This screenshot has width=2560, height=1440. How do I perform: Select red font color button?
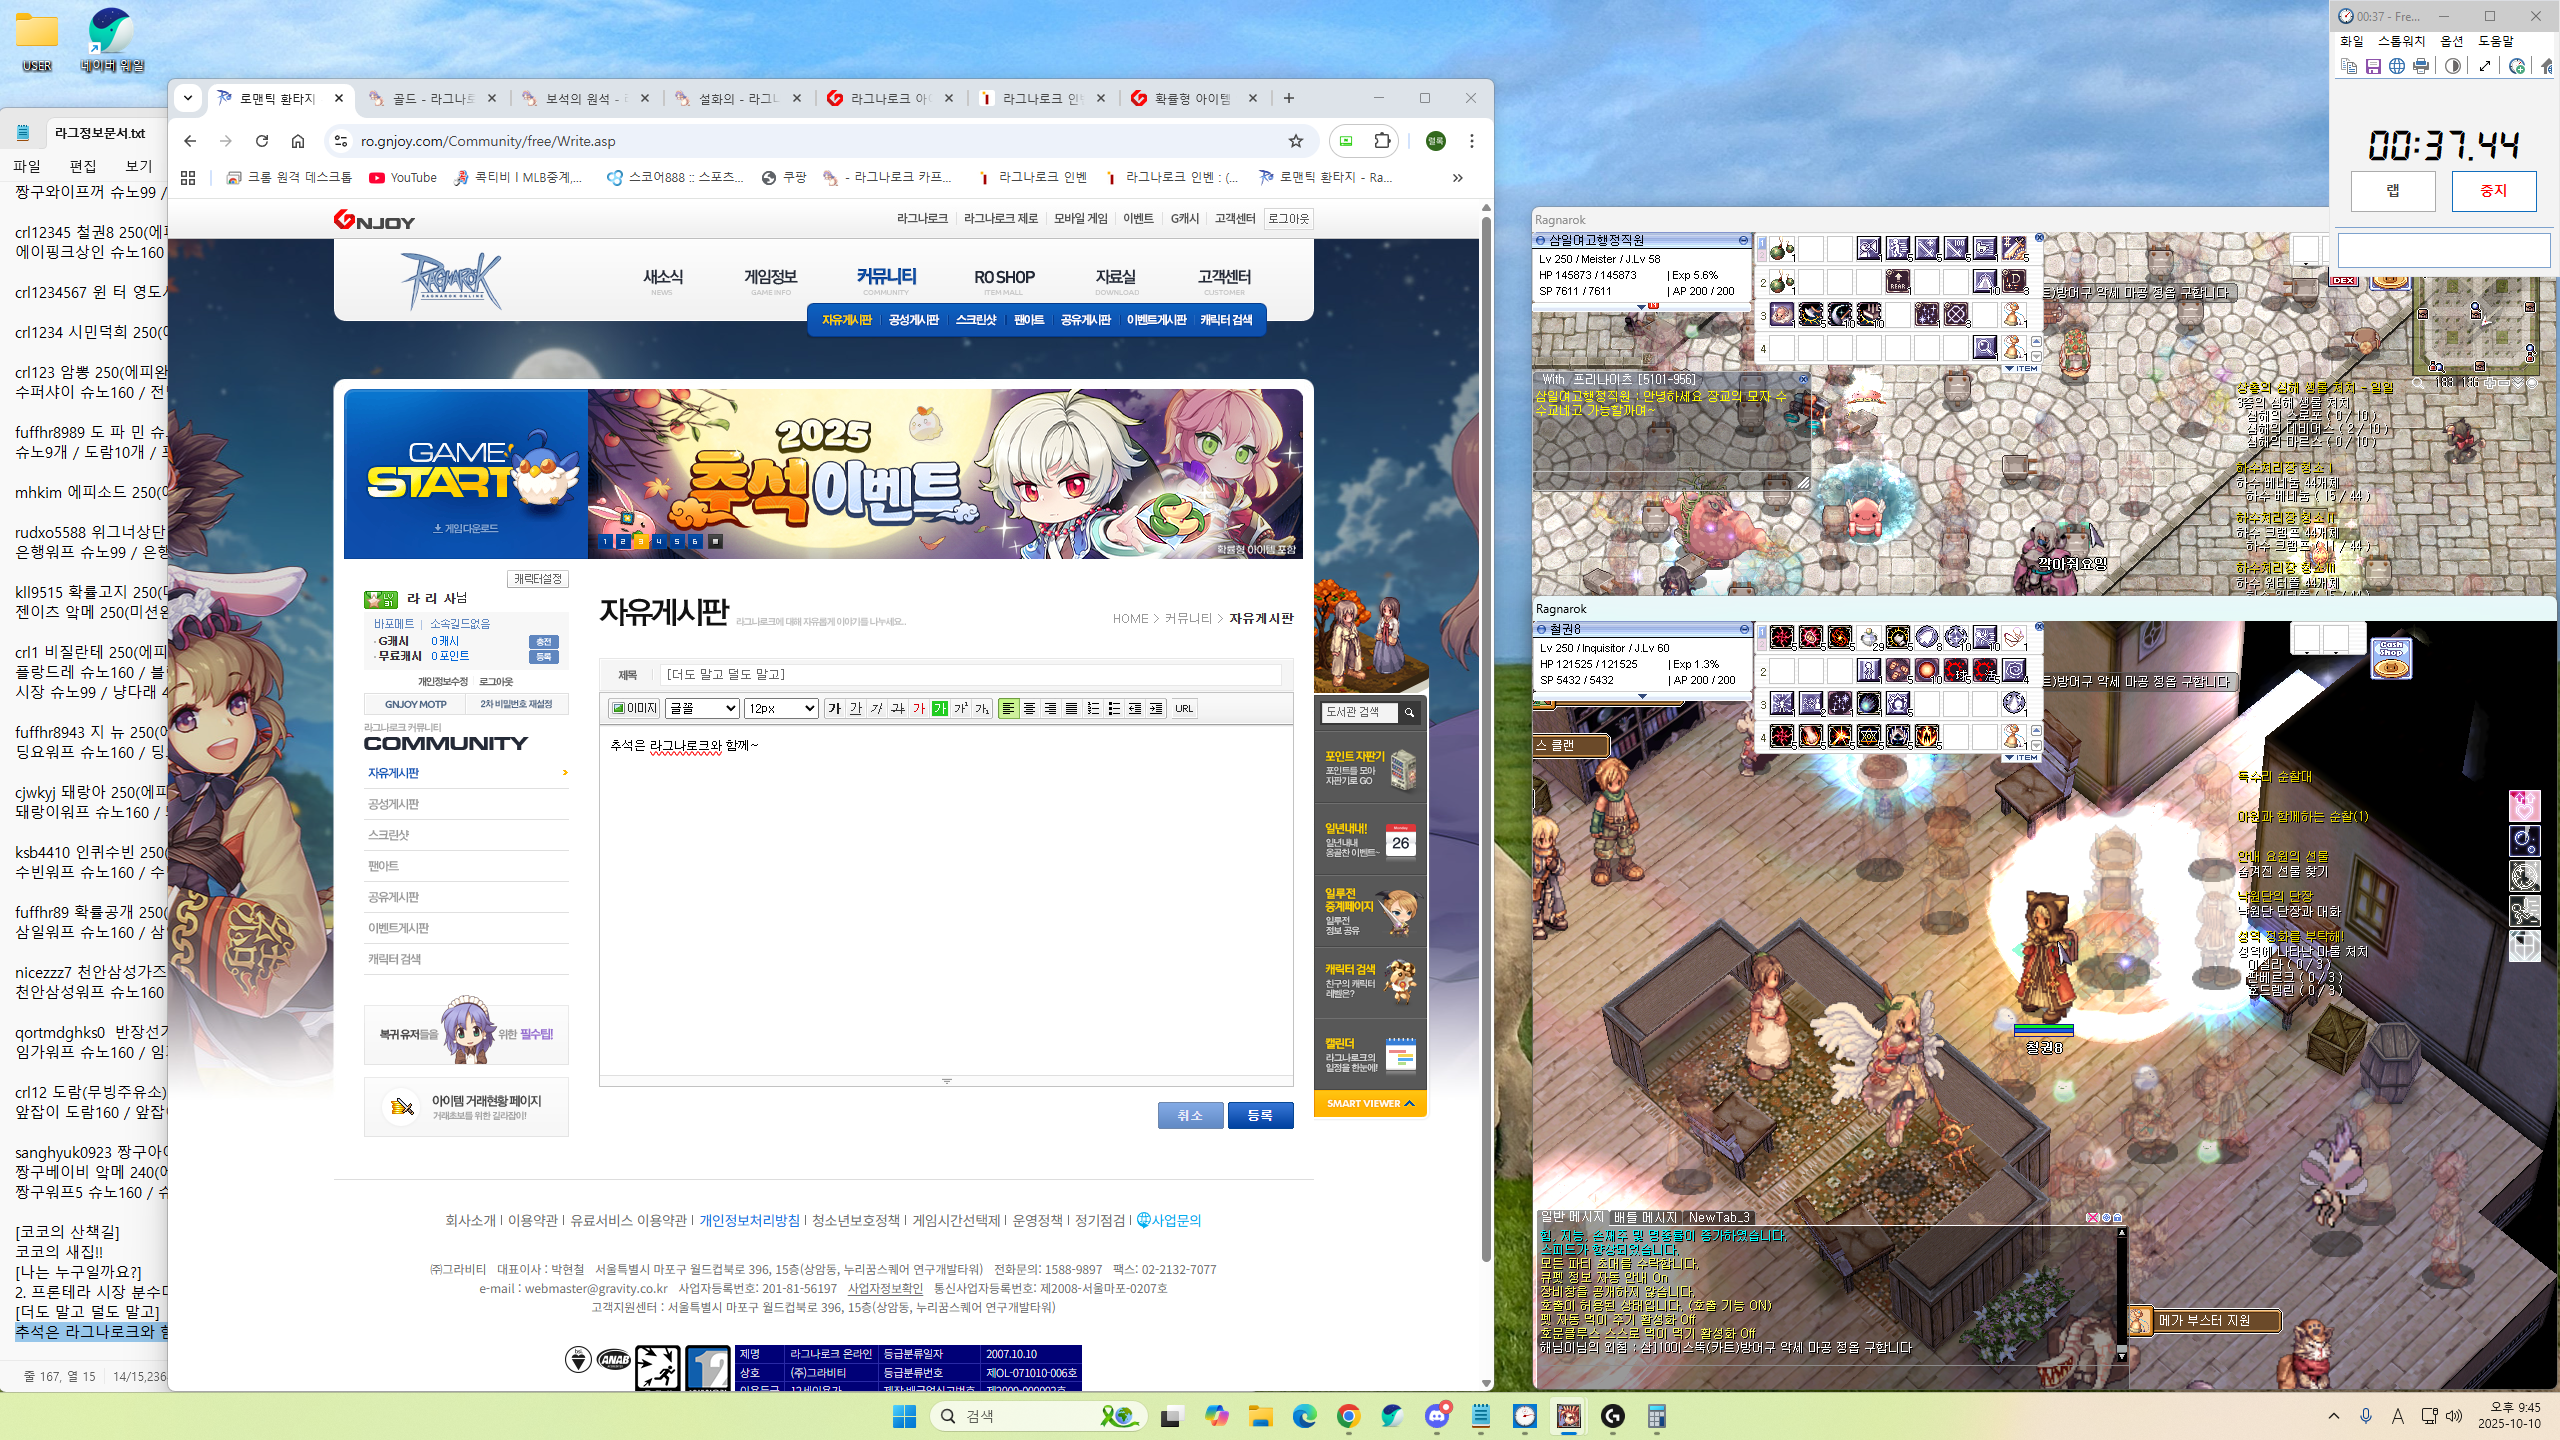click(x=919, y=708)
